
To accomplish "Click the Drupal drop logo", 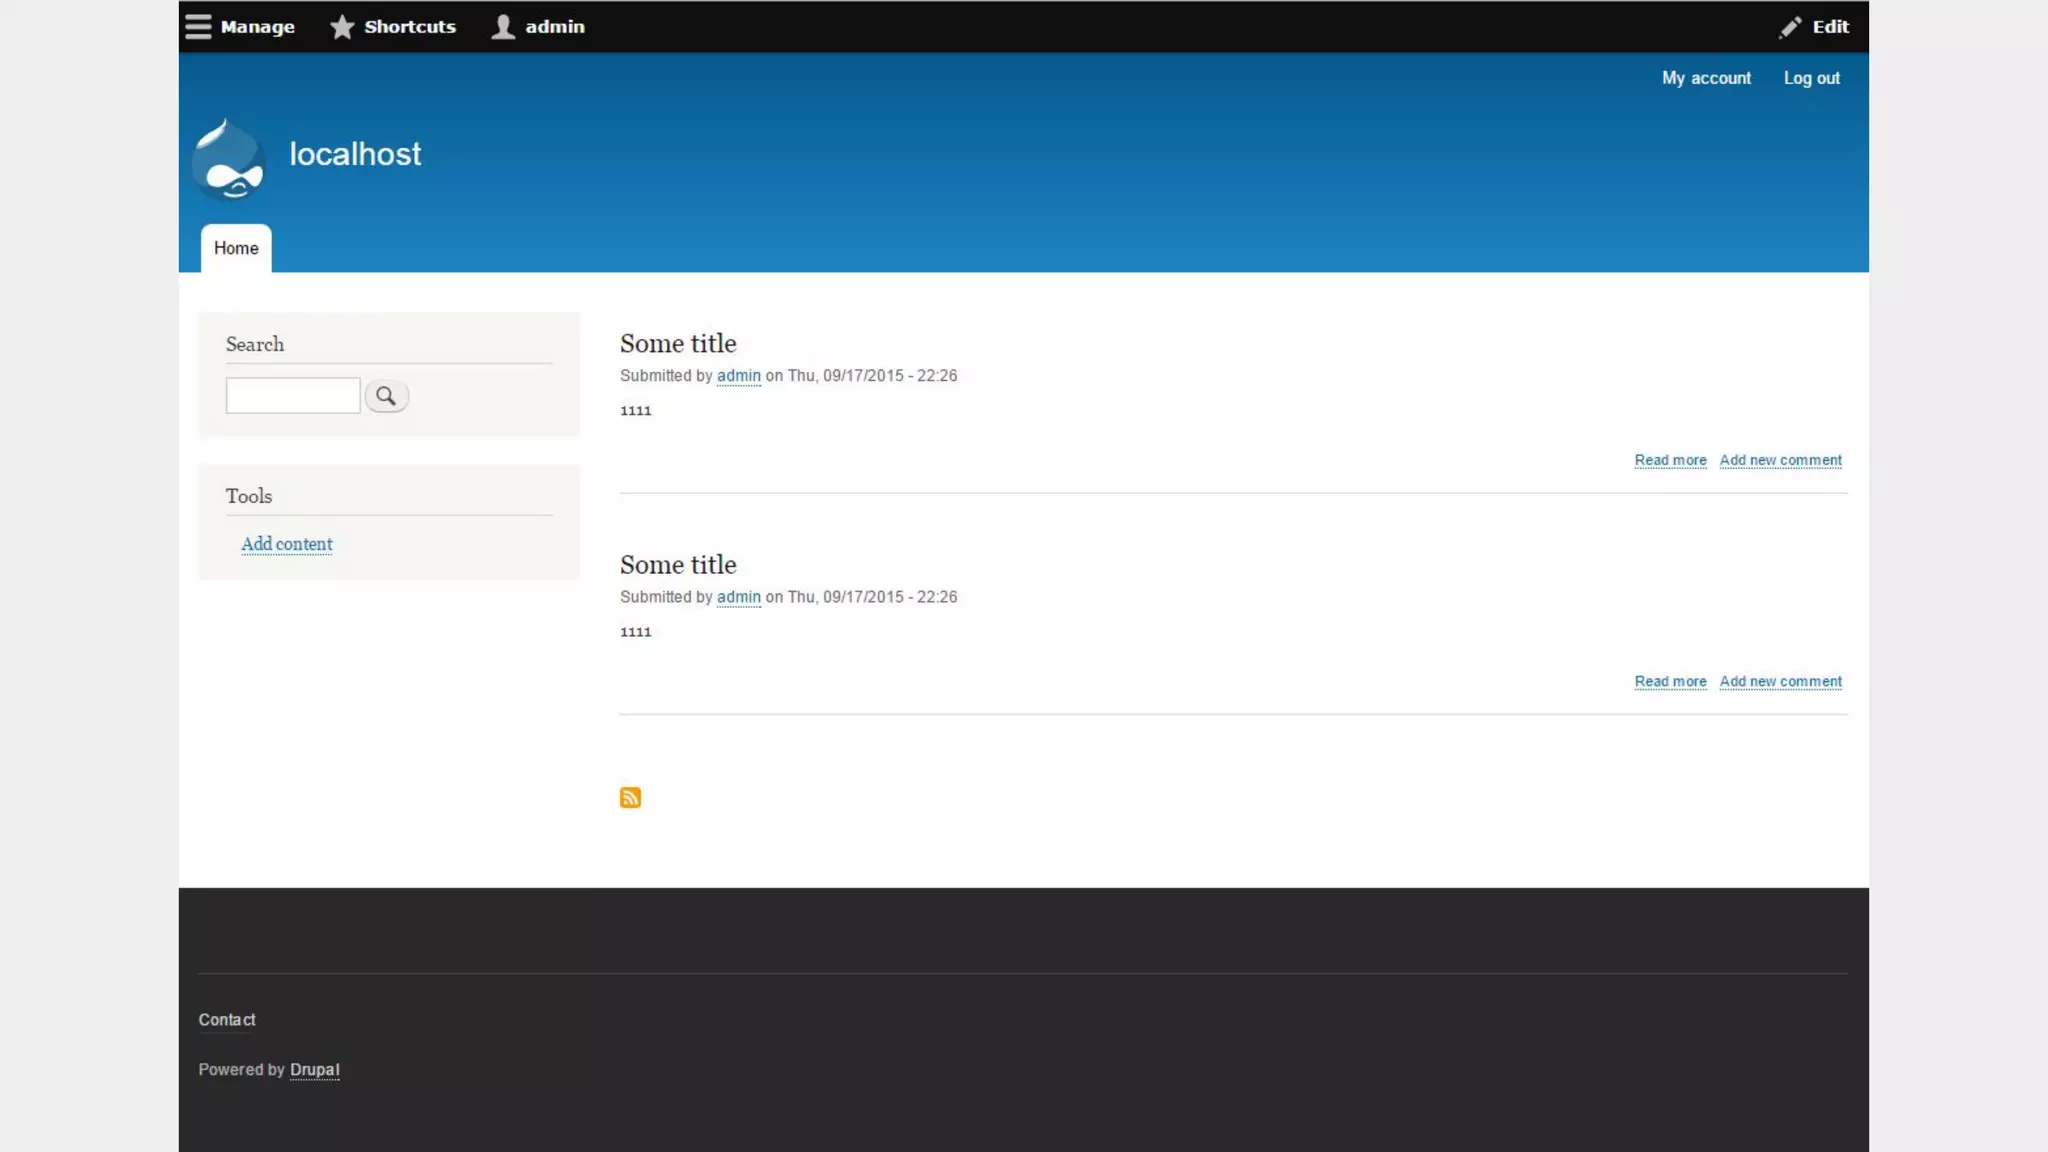I will point(229,159).
